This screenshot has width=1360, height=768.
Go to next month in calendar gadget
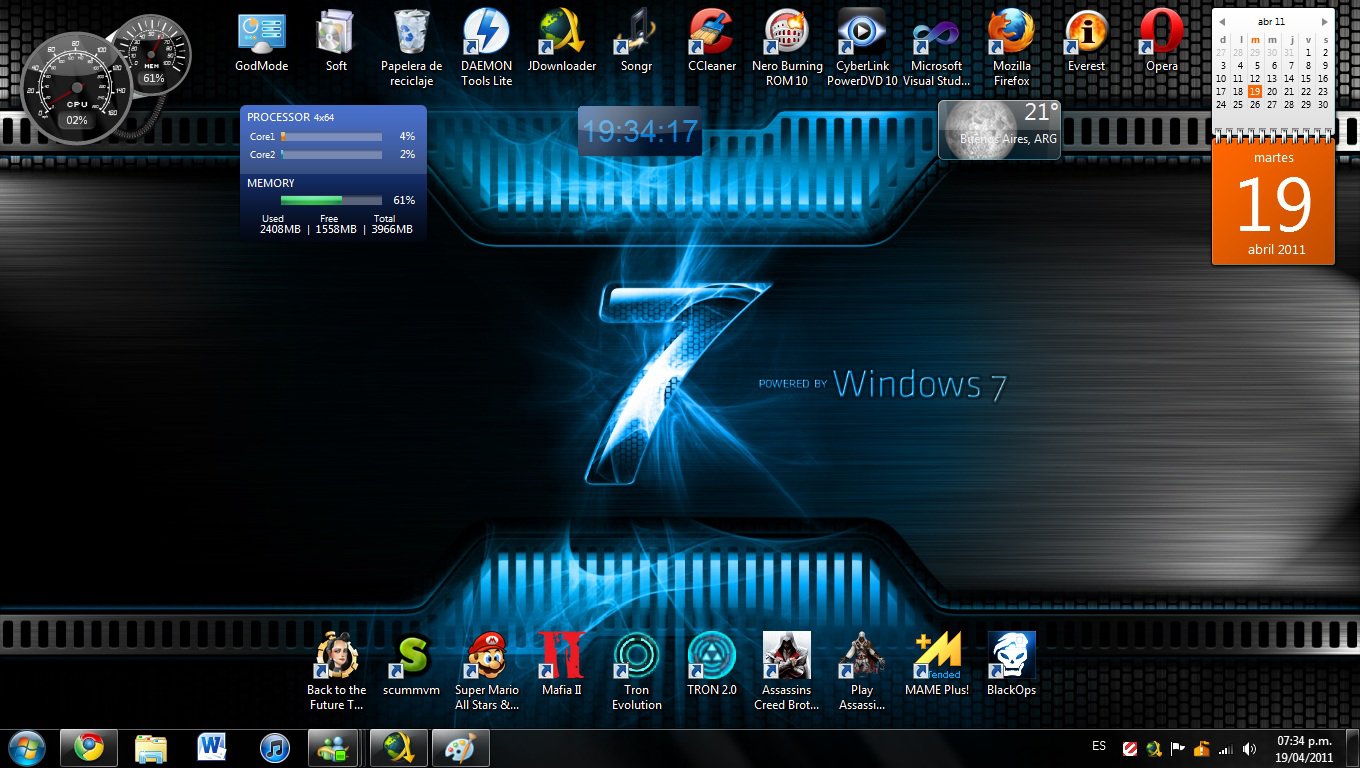coord(1324,22)
